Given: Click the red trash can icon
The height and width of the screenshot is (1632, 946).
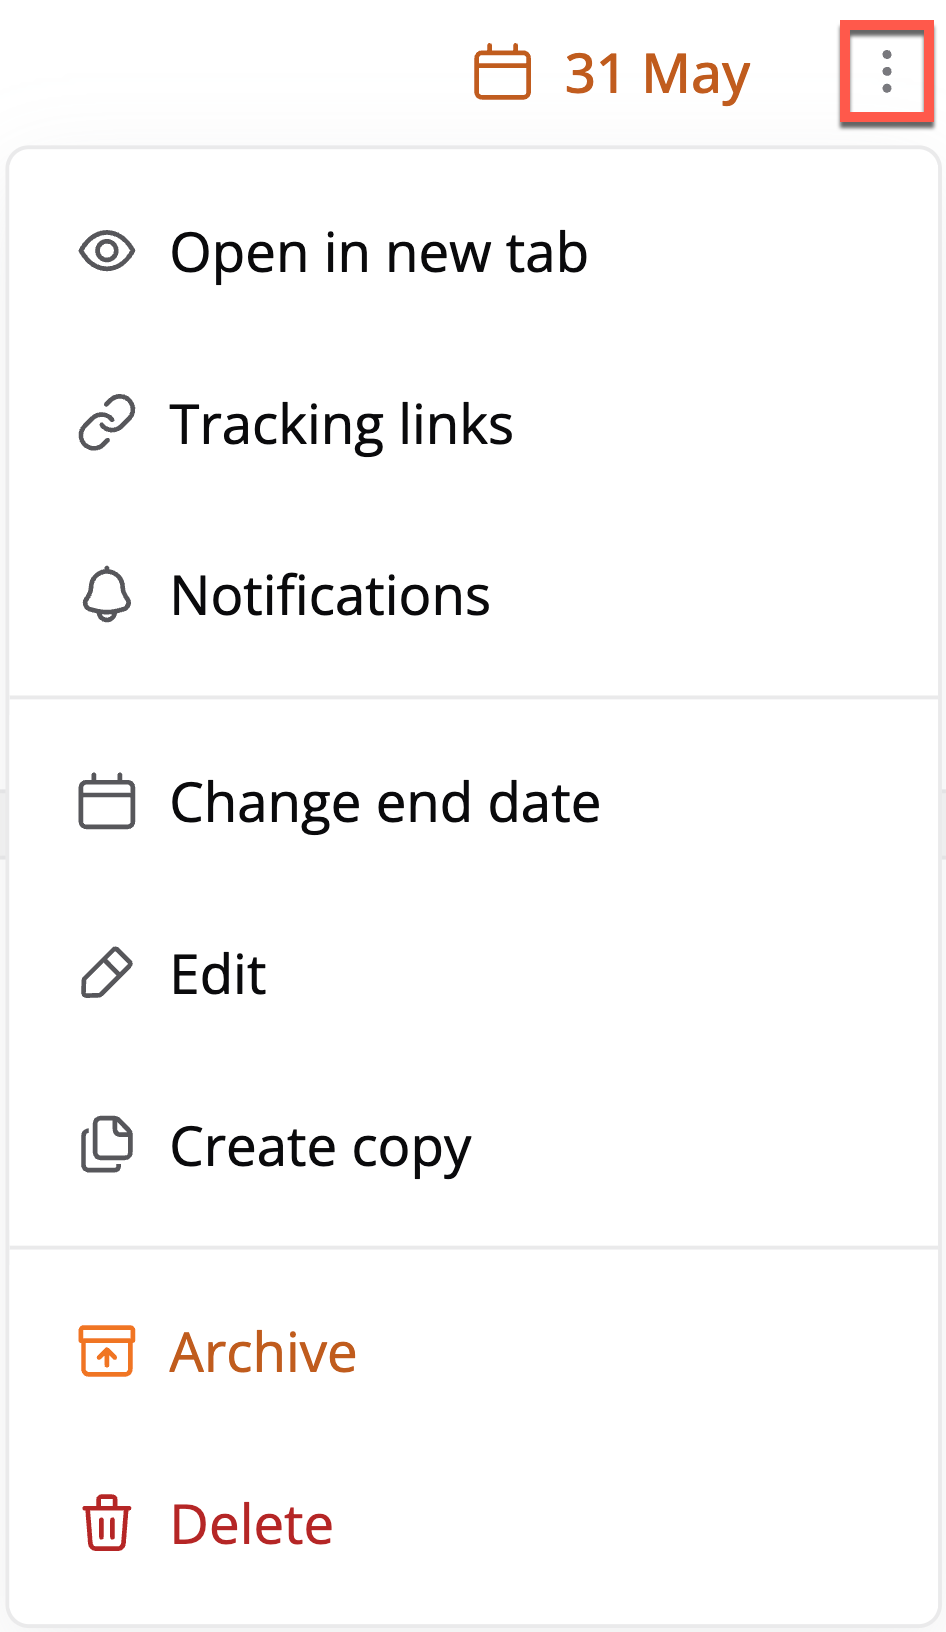Looking at the screenshot, I should coord(107,1523).
